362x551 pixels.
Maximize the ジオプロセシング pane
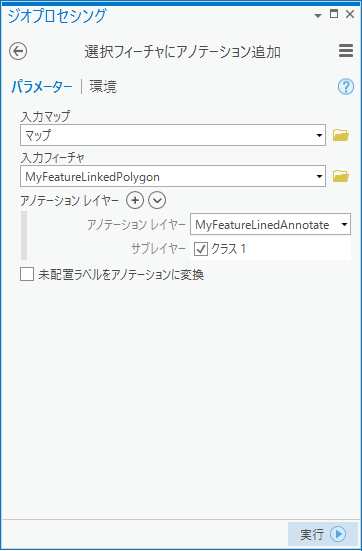[334, 14]
